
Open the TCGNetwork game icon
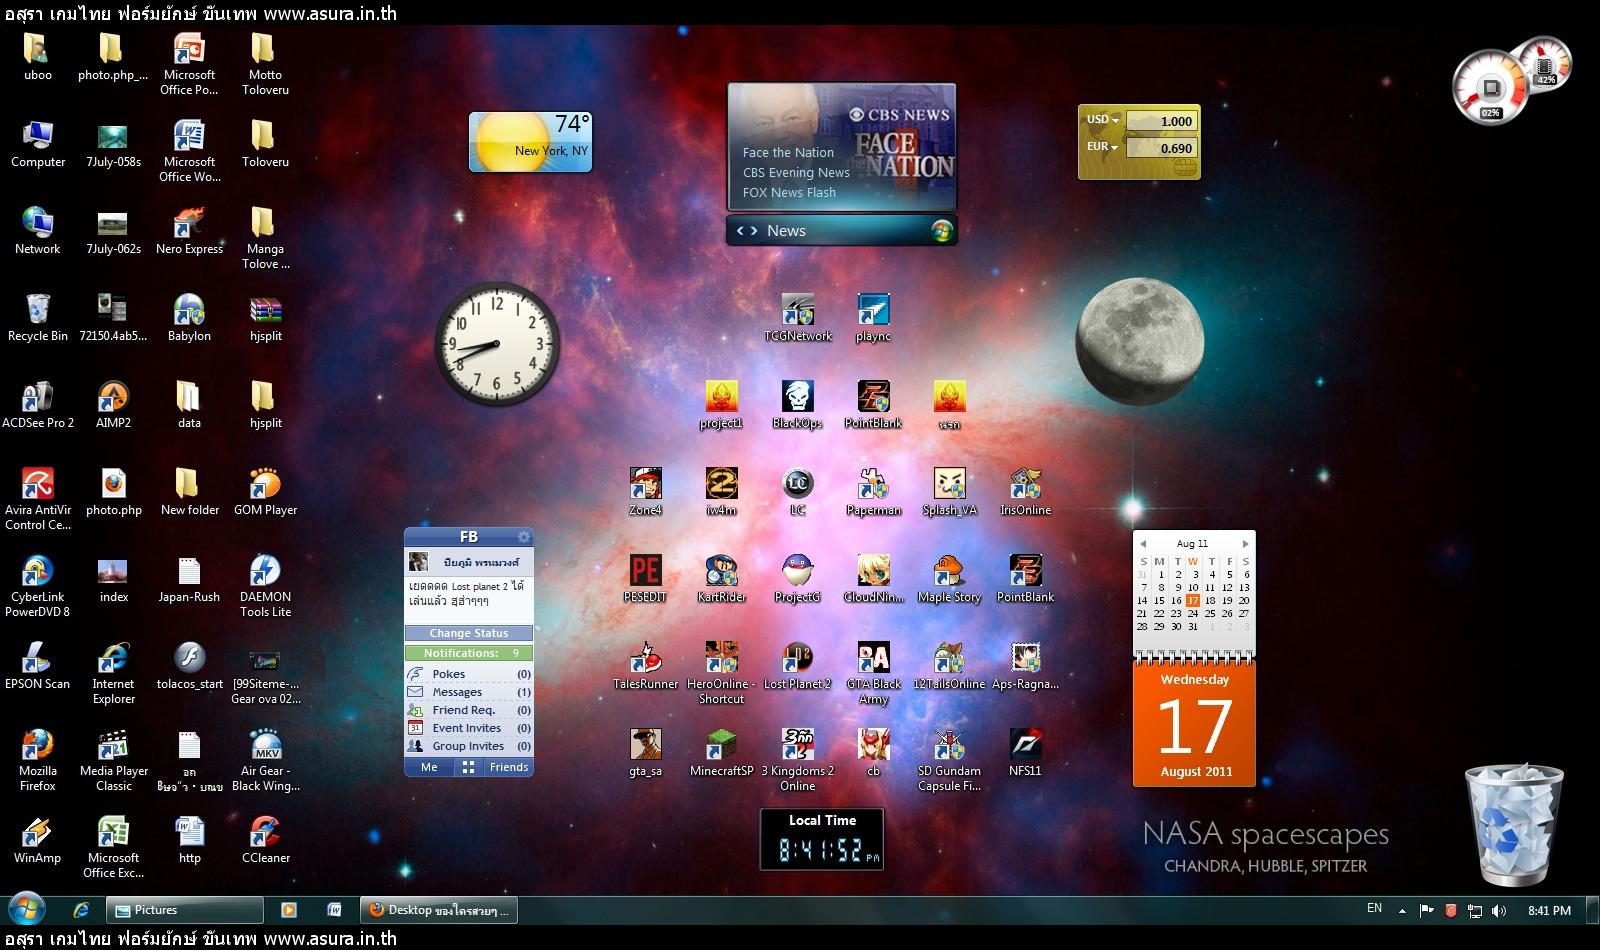click(x=797, y=318)
